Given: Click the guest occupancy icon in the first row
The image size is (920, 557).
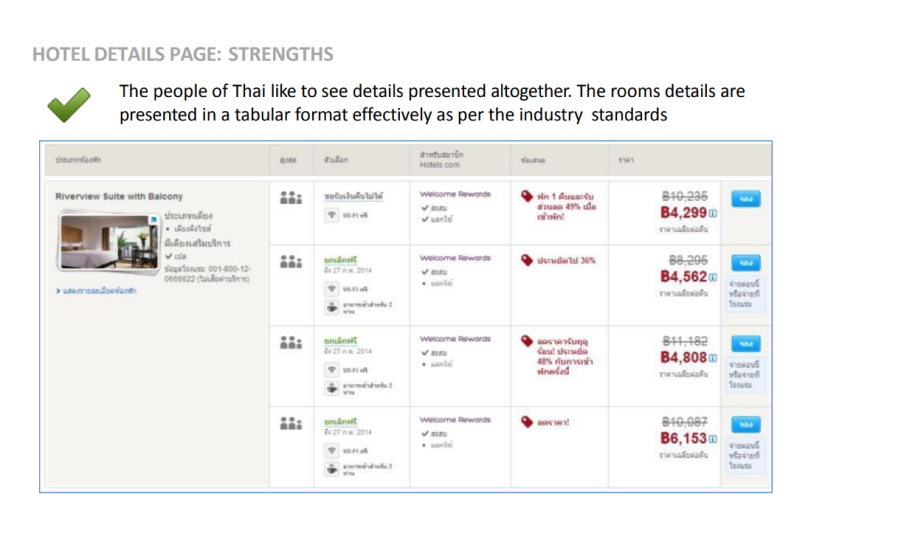Looking at the screenshot, I should point(291,198).
